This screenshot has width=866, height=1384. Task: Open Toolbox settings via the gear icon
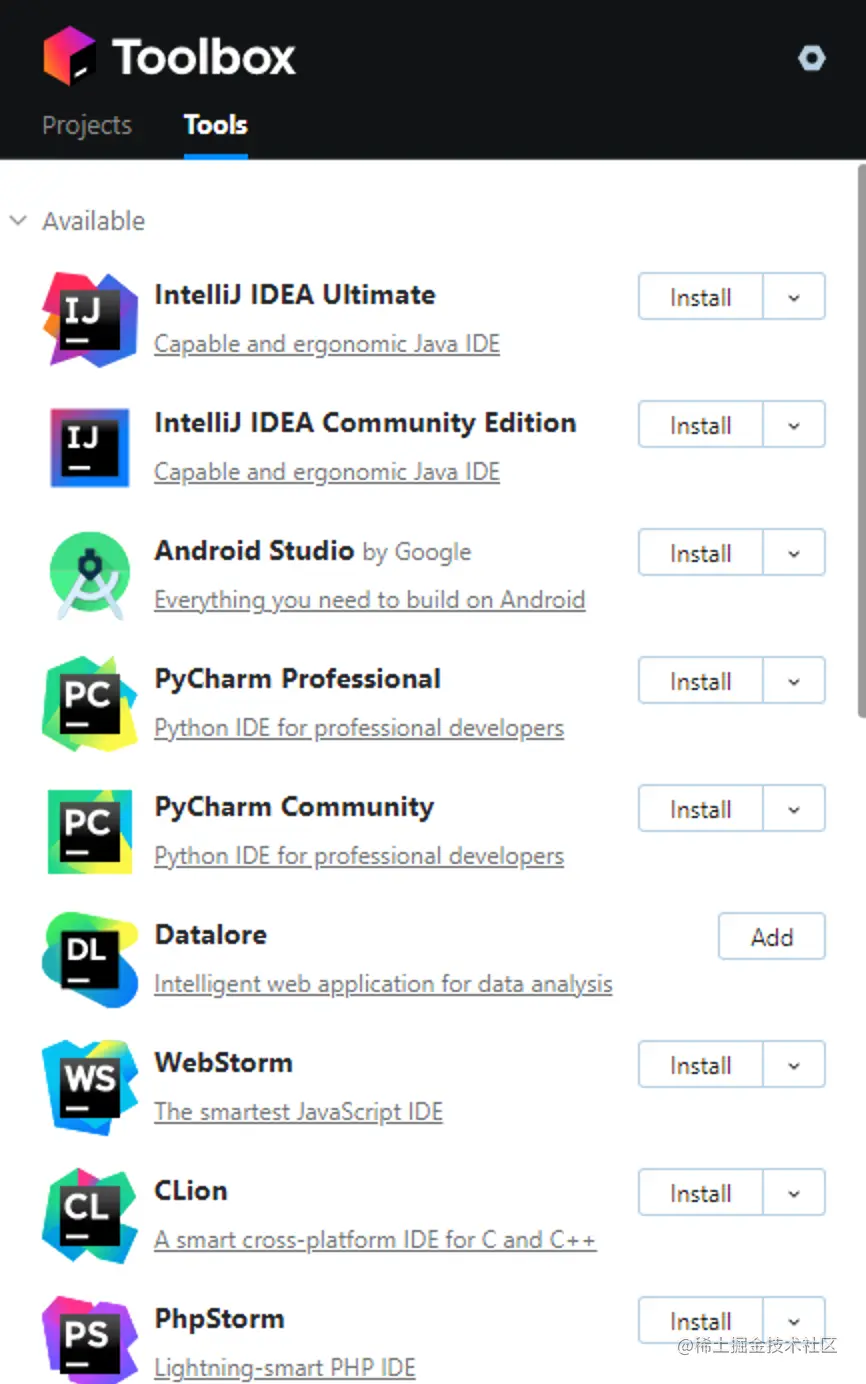coord(812,58)
